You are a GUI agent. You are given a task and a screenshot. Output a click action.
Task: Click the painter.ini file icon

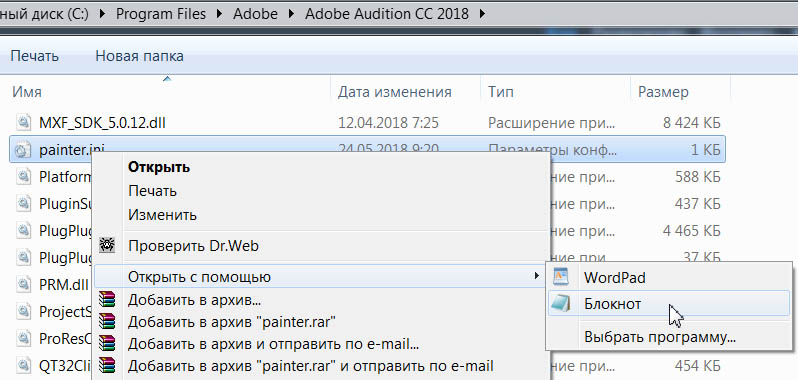(23, 150)
